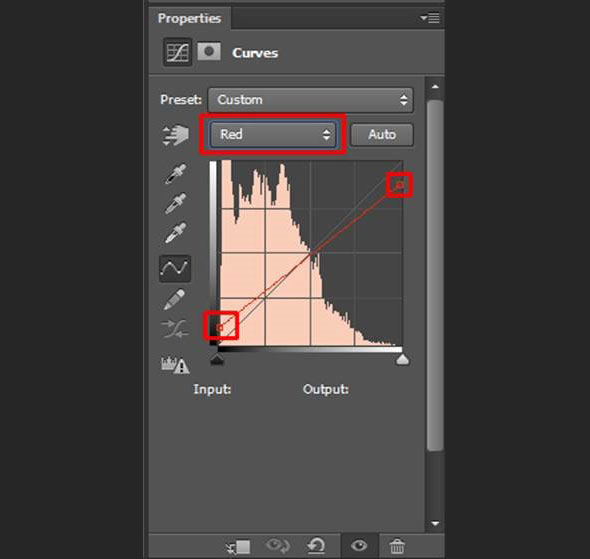Toggle clip to layer button

tap(239, 547)
